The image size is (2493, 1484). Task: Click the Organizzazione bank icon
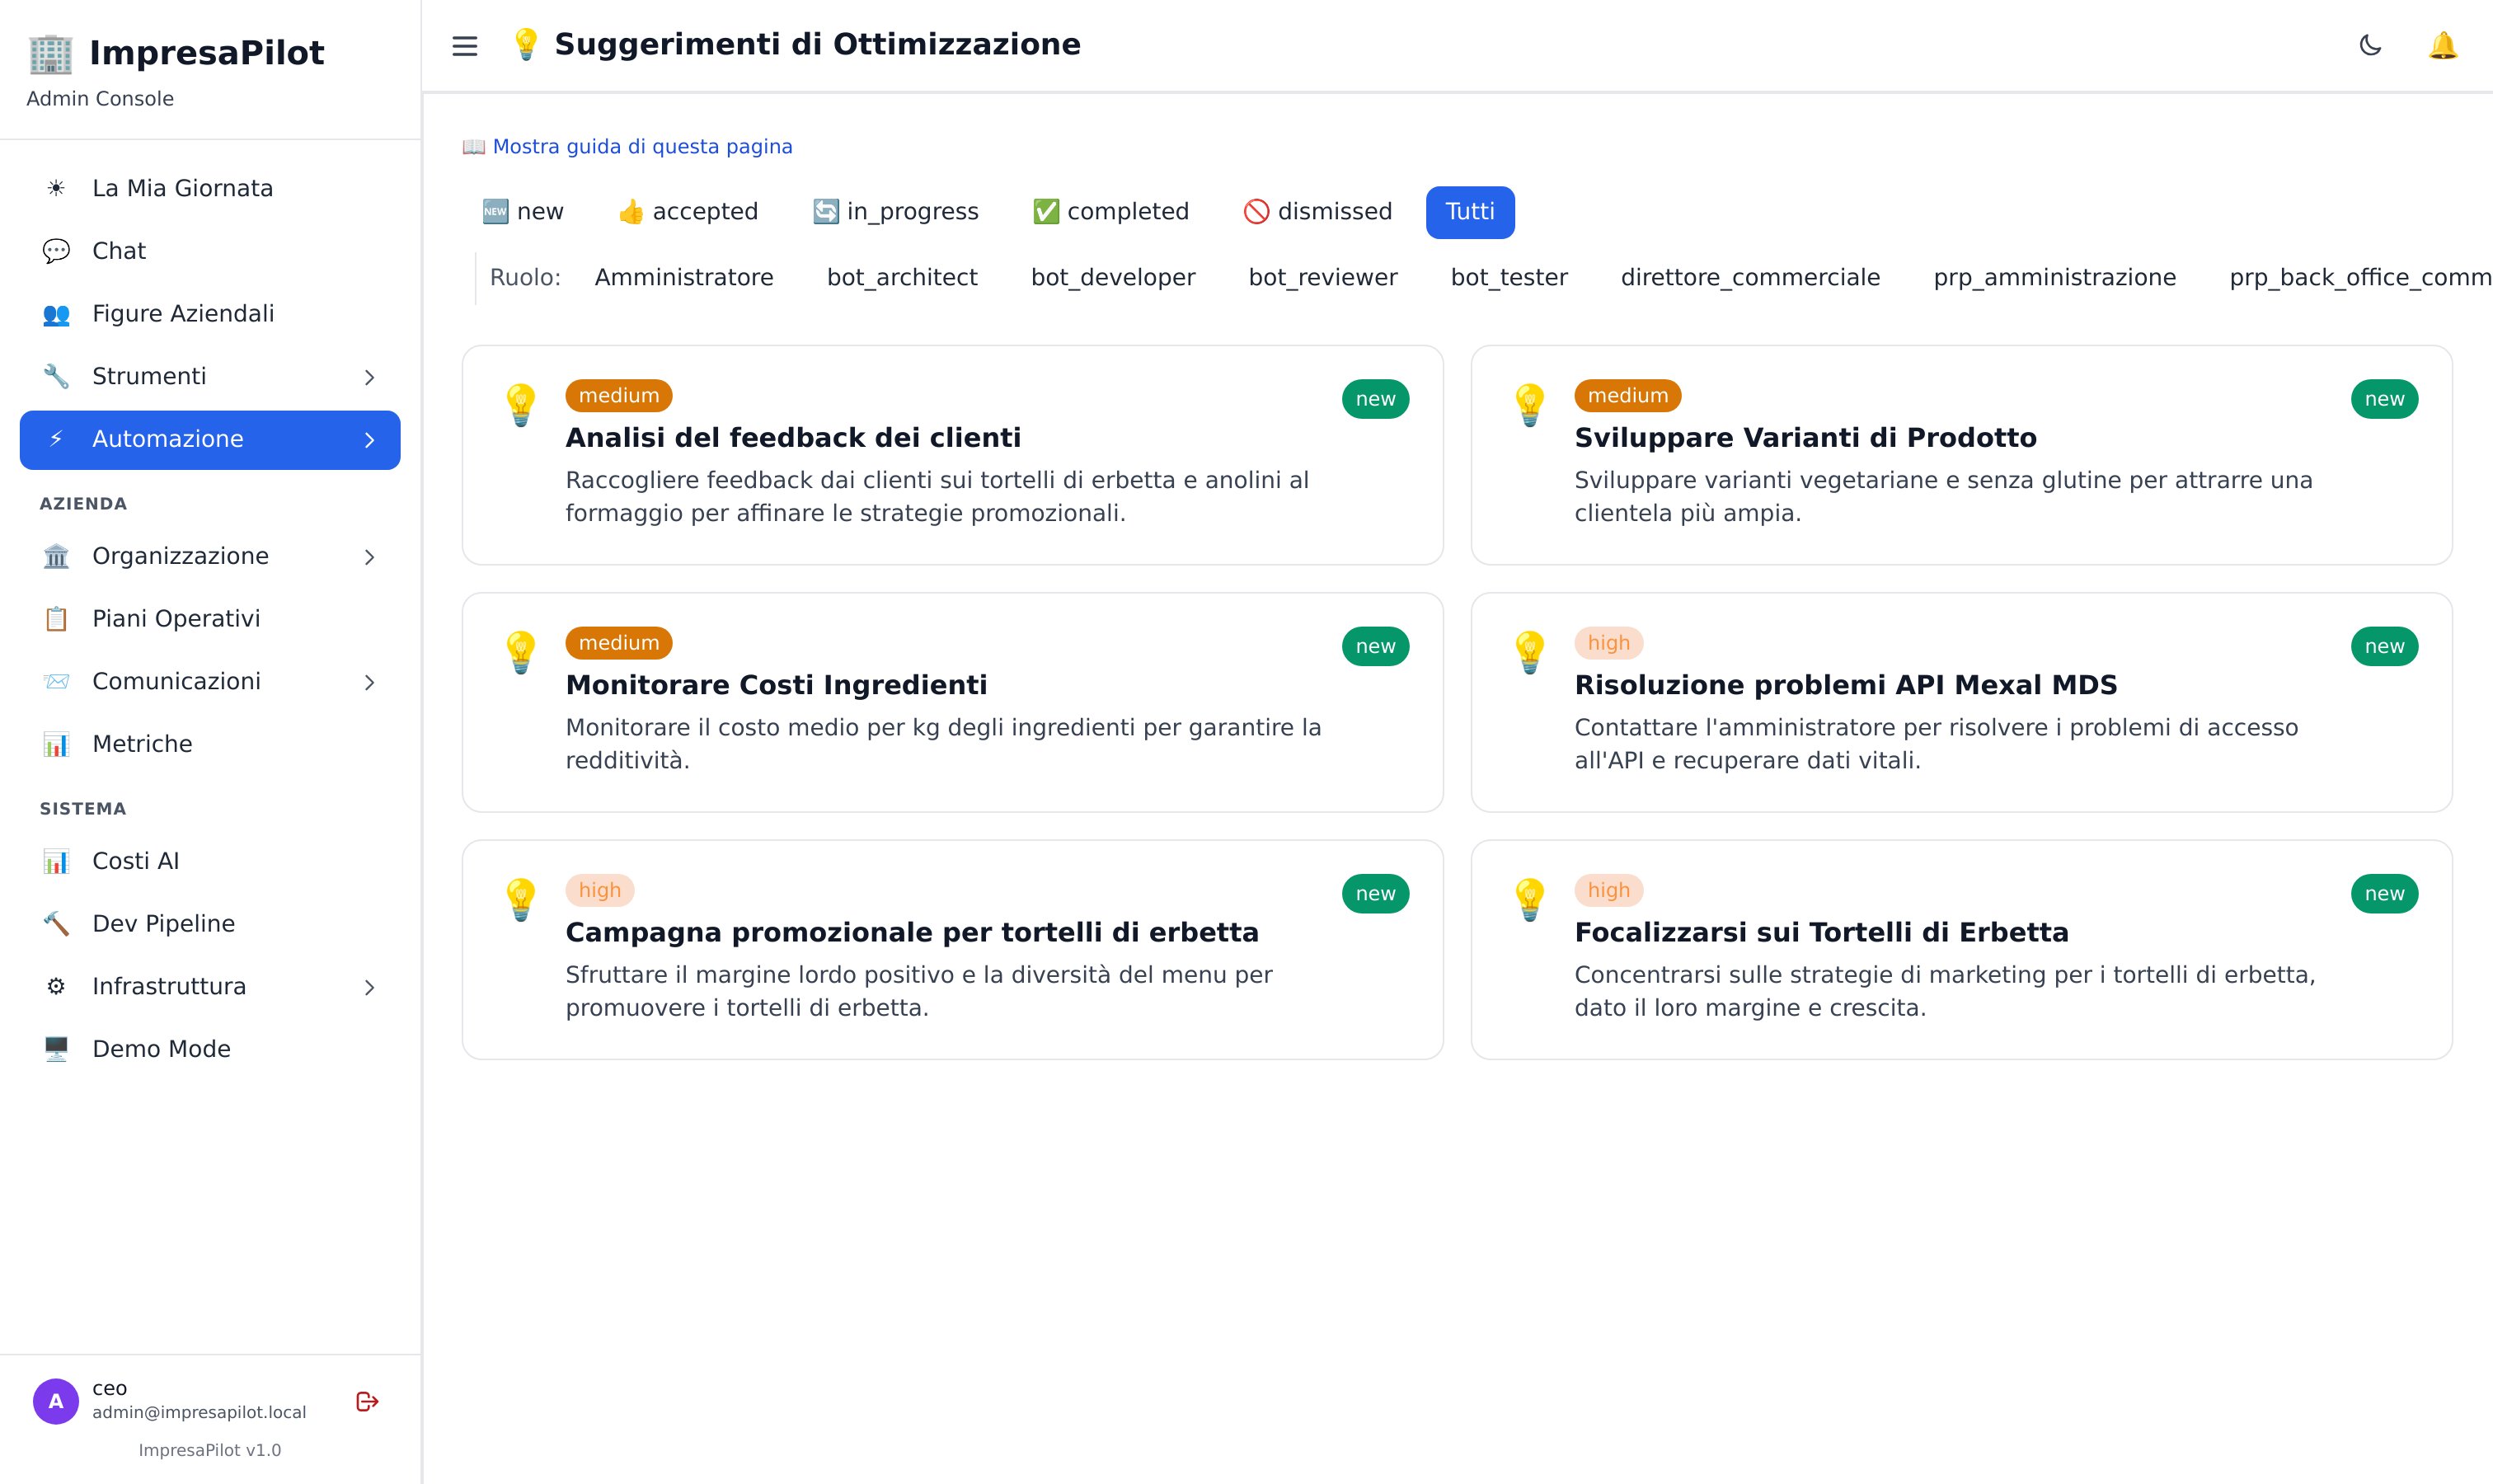click(x=56, y=556)
